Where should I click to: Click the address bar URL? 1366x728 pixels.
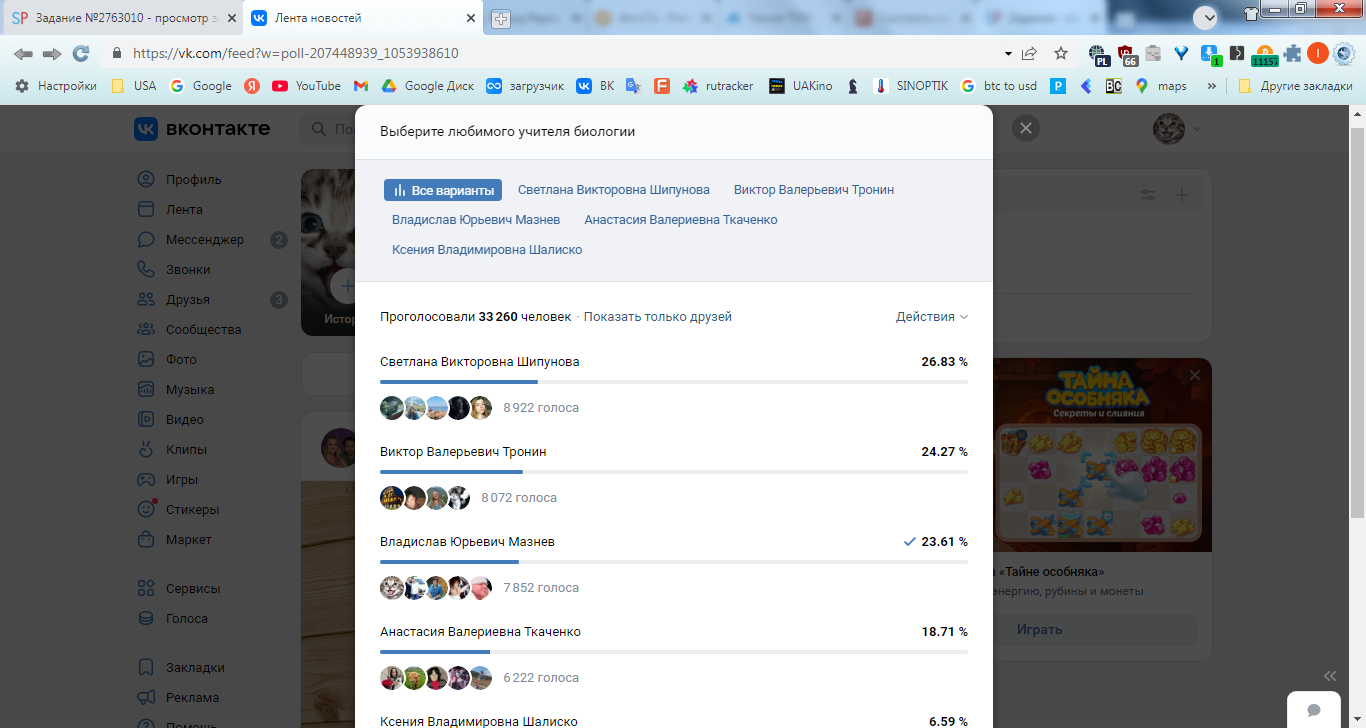(295, 54)
